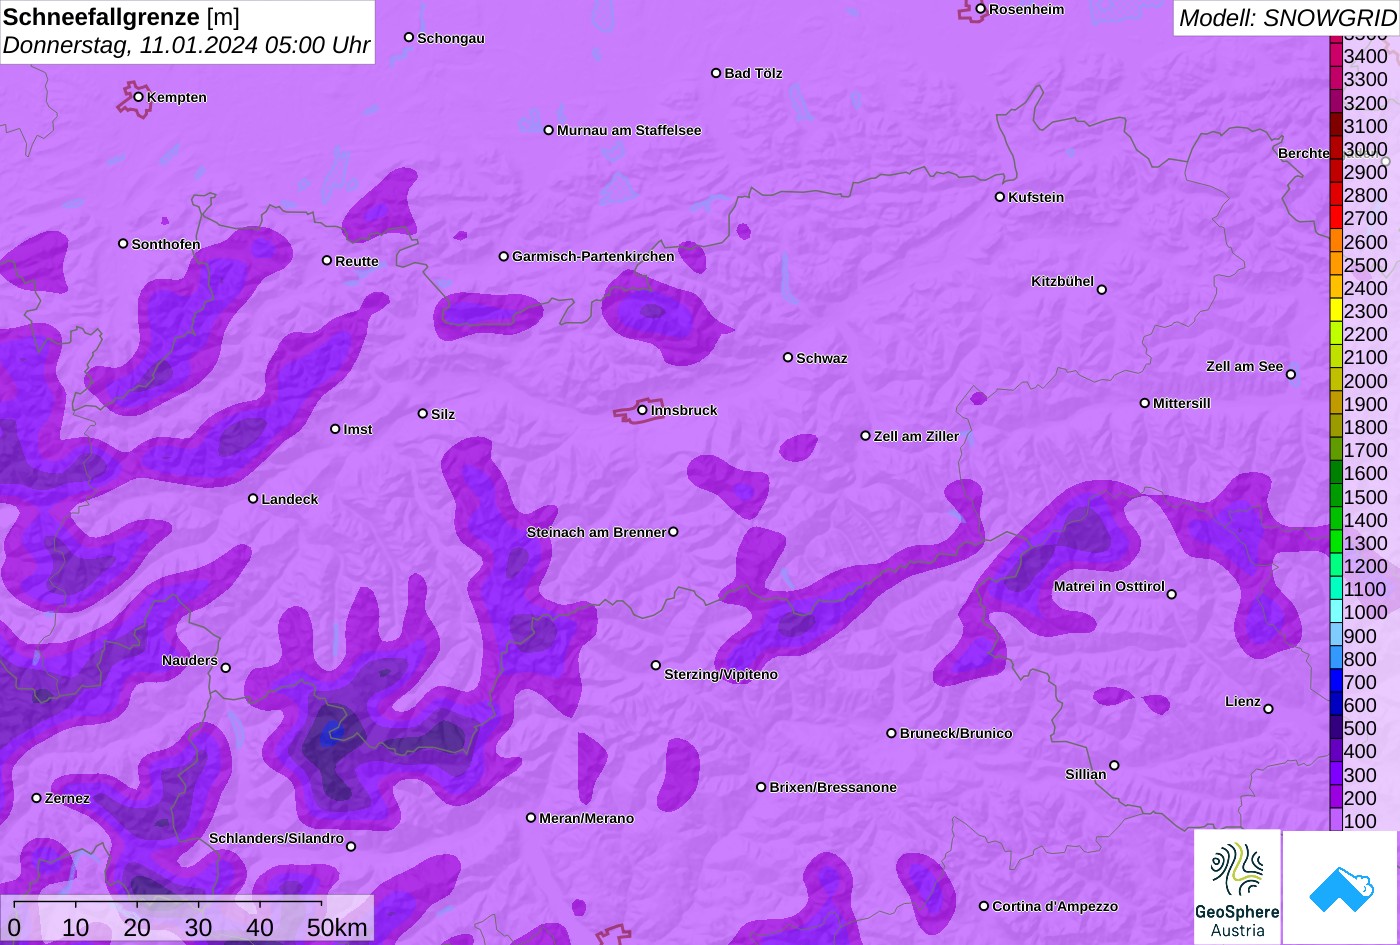The height and width of the screenshot is (945, 1400).
Task: Click the Cortina d'Ampezzo marker dot
Action: click(984, 906)
